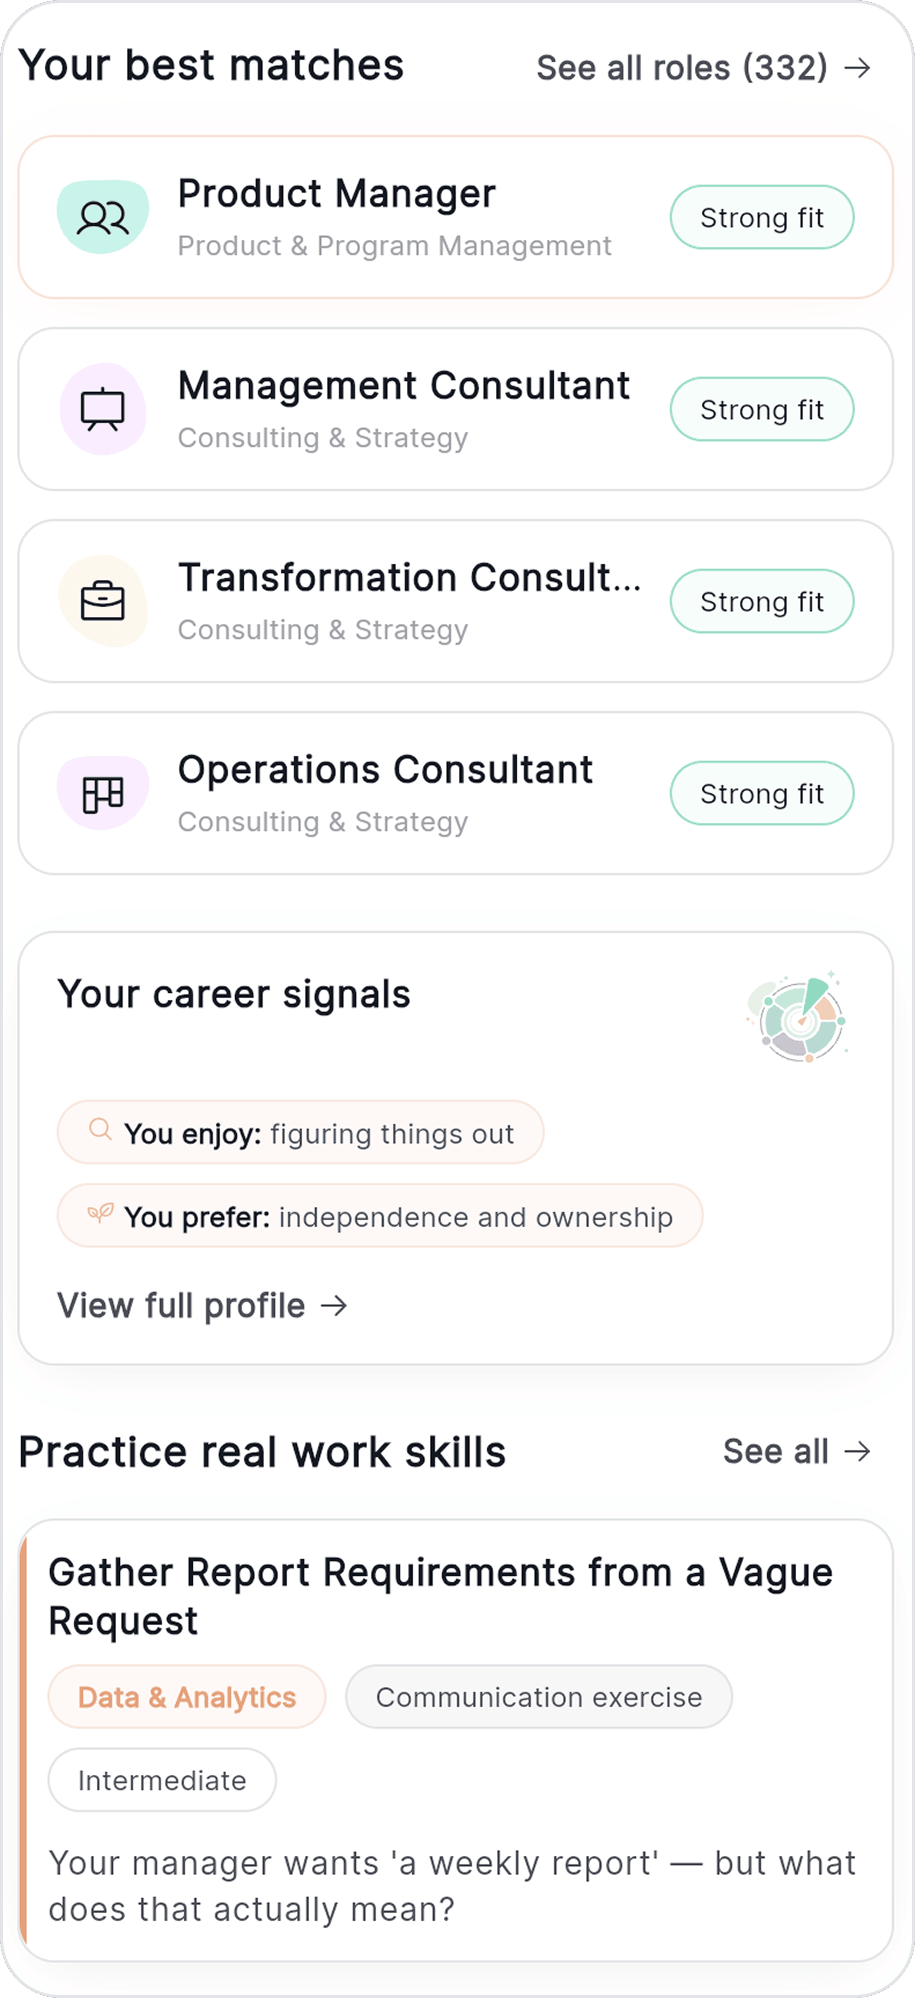Select the independence and ownership preference chip

click(x=379, y=1216)
